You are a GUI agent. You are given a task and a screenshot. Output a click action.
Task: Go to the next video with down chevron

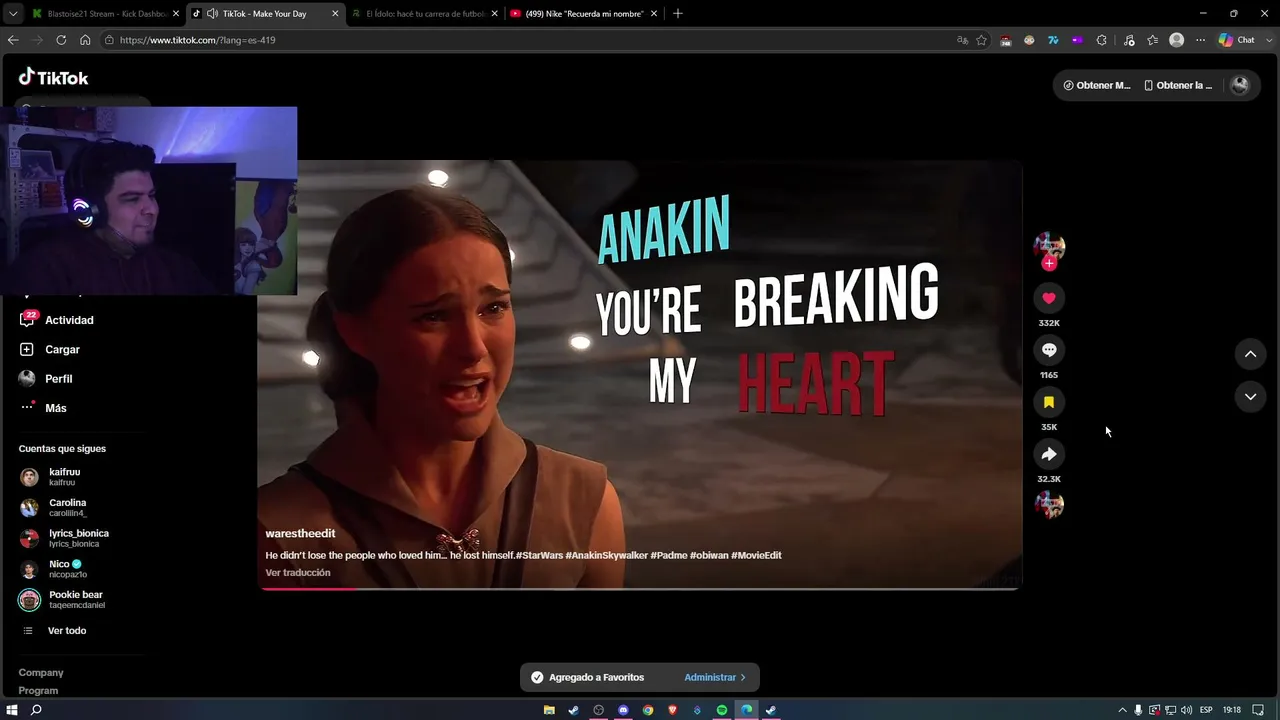click(1250, 397)
